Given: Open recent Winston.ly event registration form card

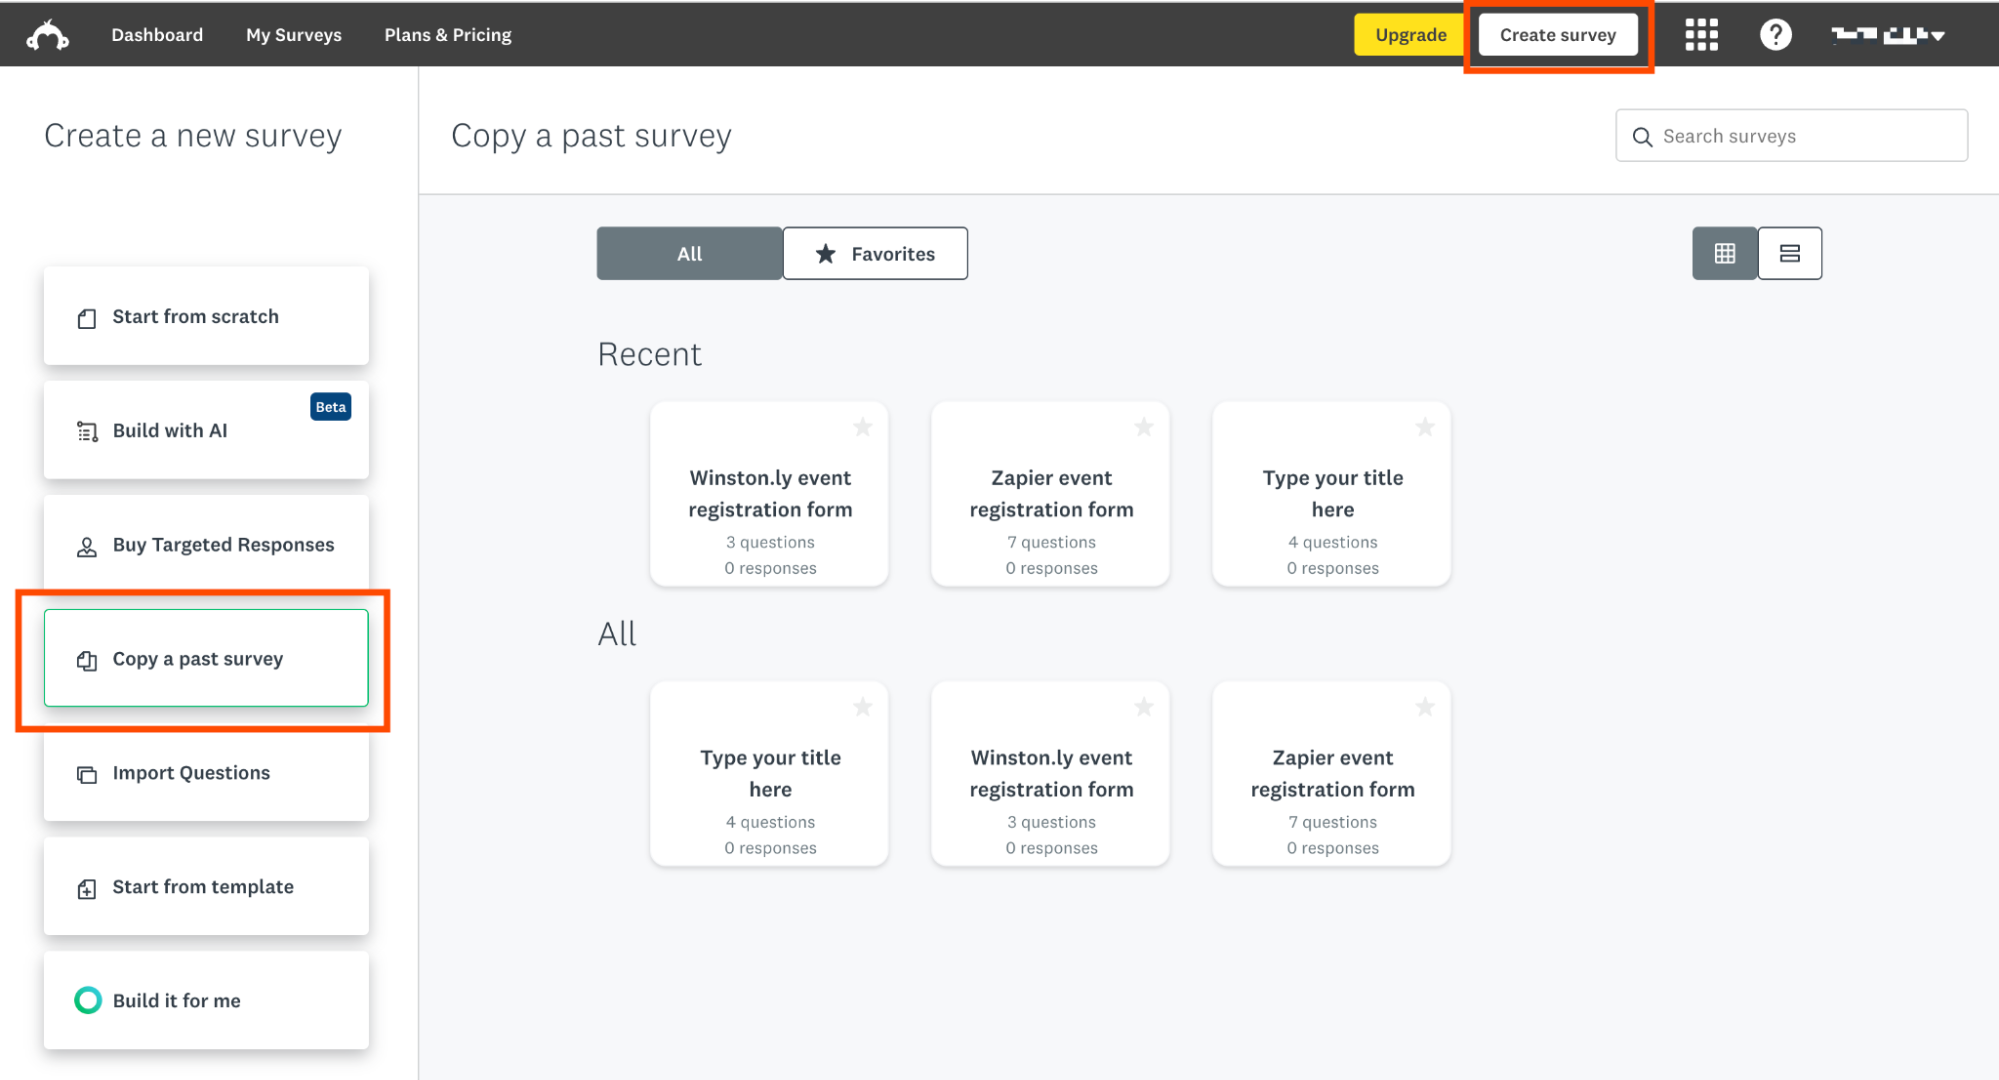Looking at the screenshot, I should 769,494.
